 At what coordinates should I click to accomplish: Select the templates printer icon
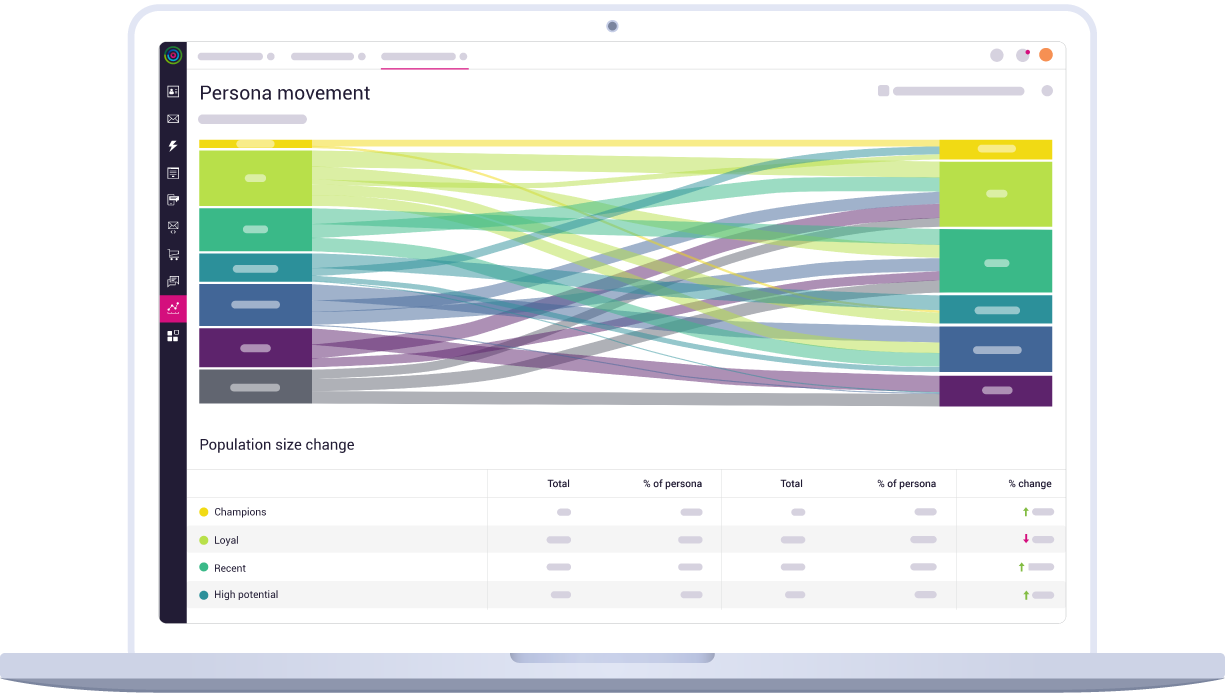click(x=172, y=199)
